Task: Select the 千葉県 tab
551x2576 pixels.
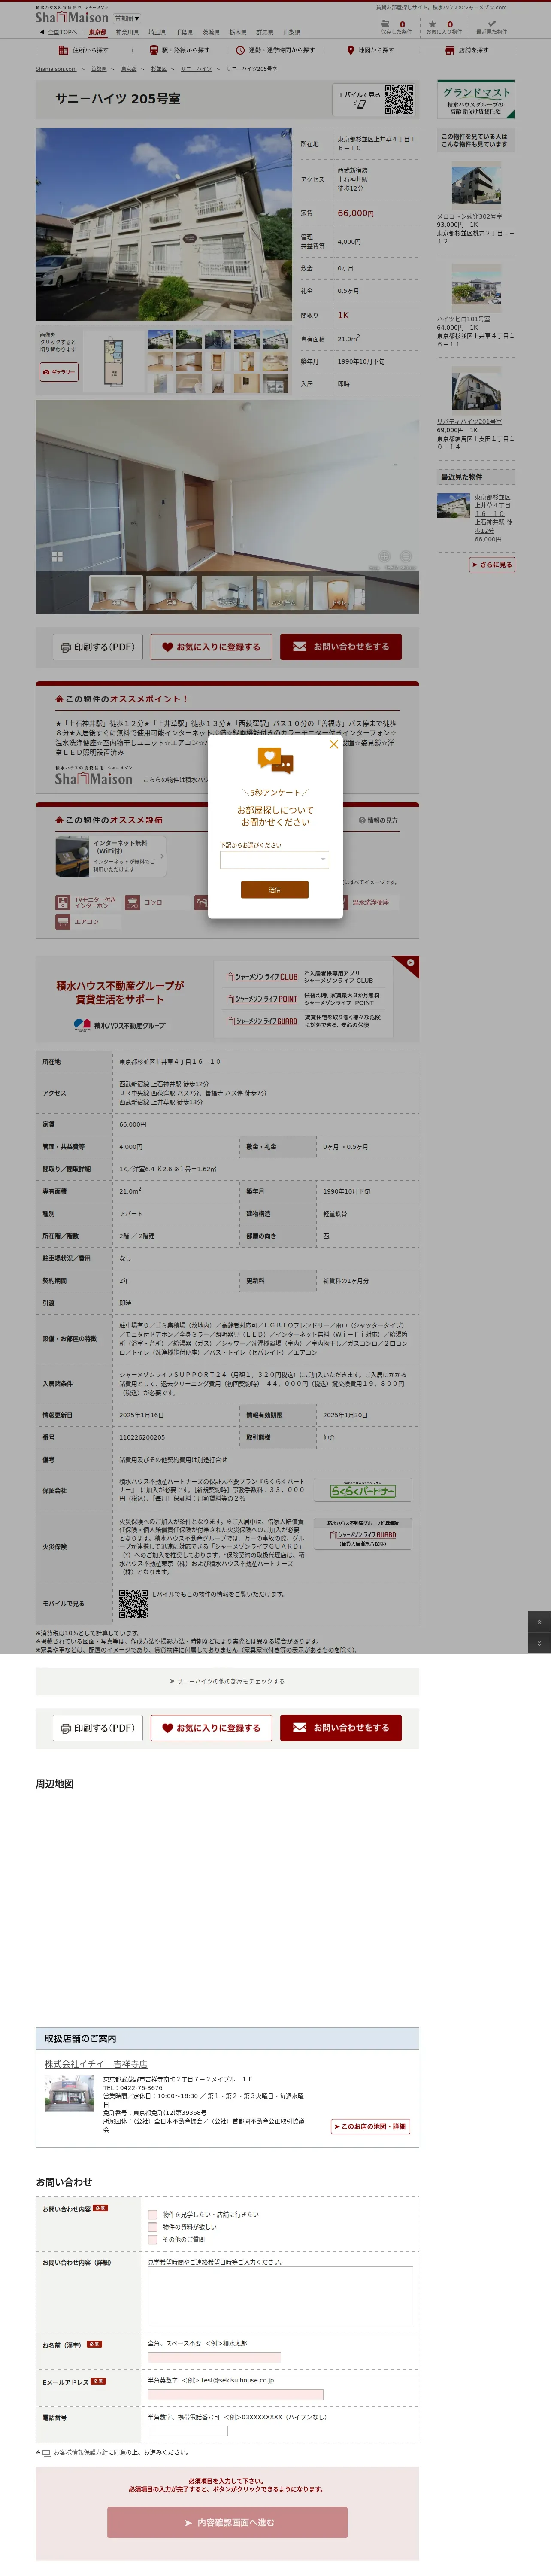Action: click(184, 32)
